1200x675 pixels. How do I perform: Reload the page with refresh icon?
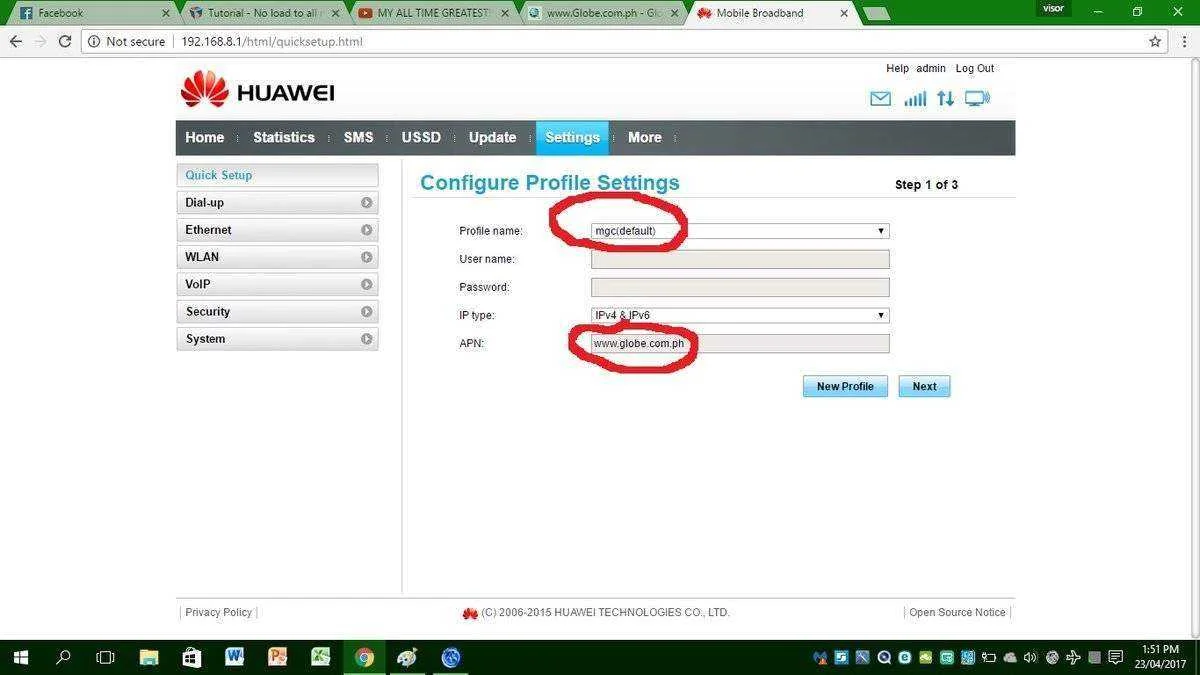[x=65, y=42]
